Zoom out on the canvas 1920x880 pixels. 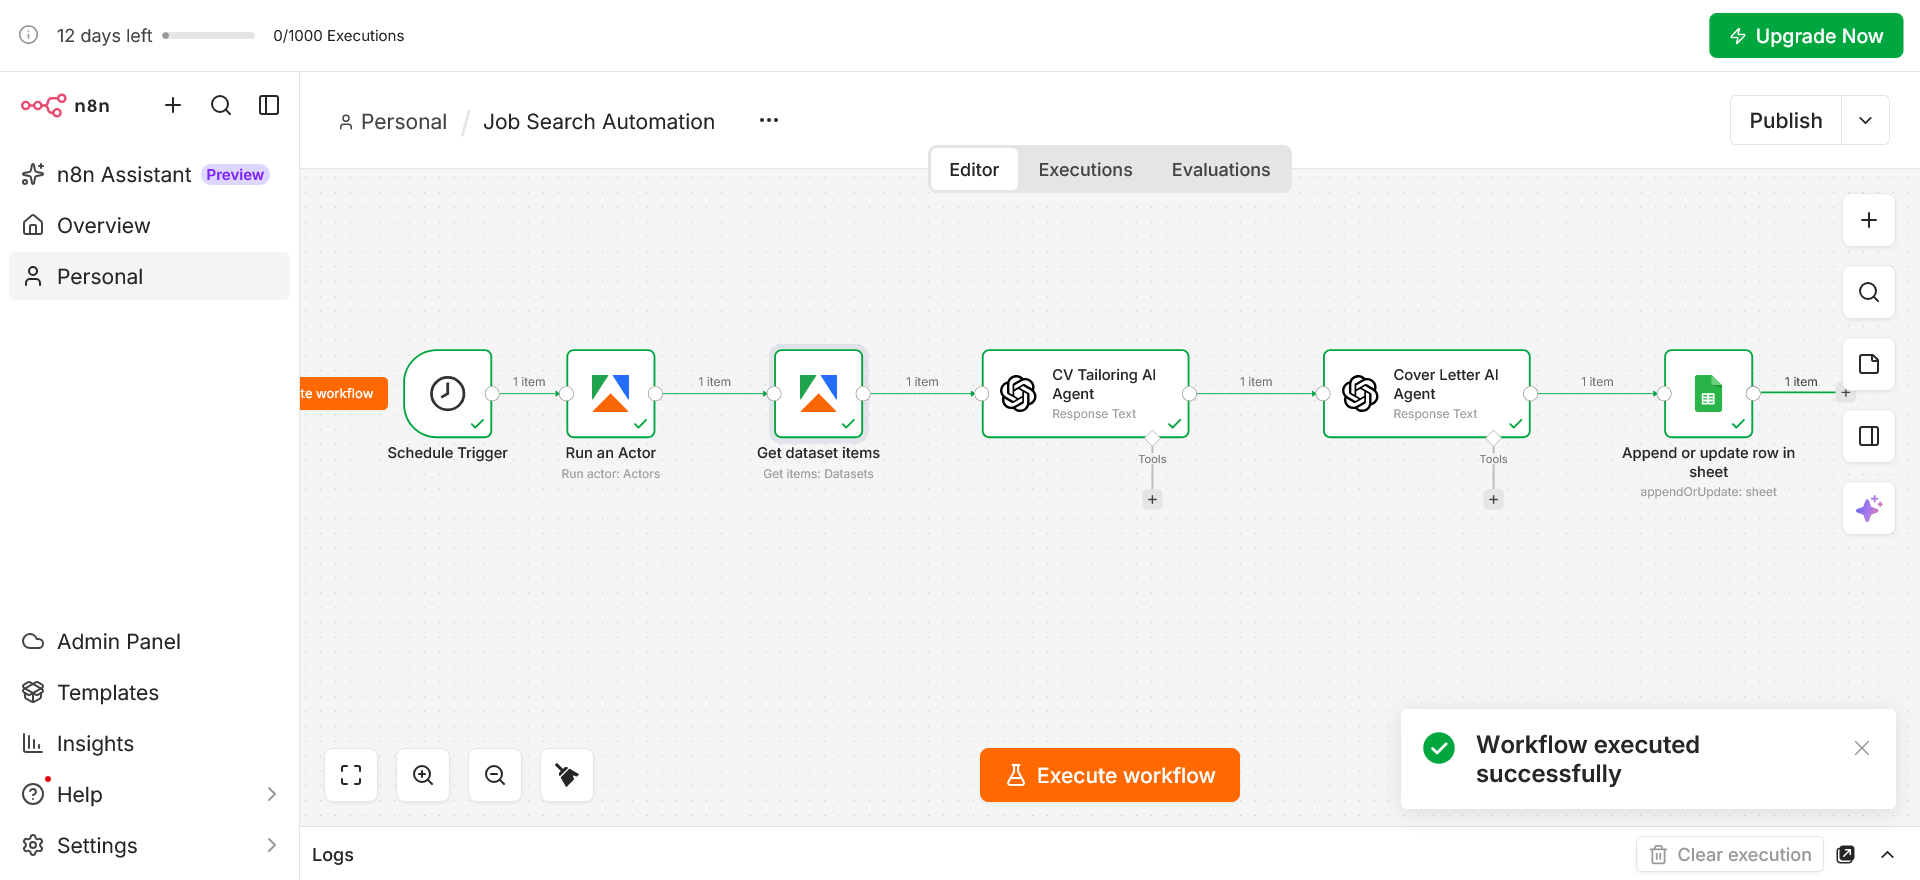click(495, 775)
